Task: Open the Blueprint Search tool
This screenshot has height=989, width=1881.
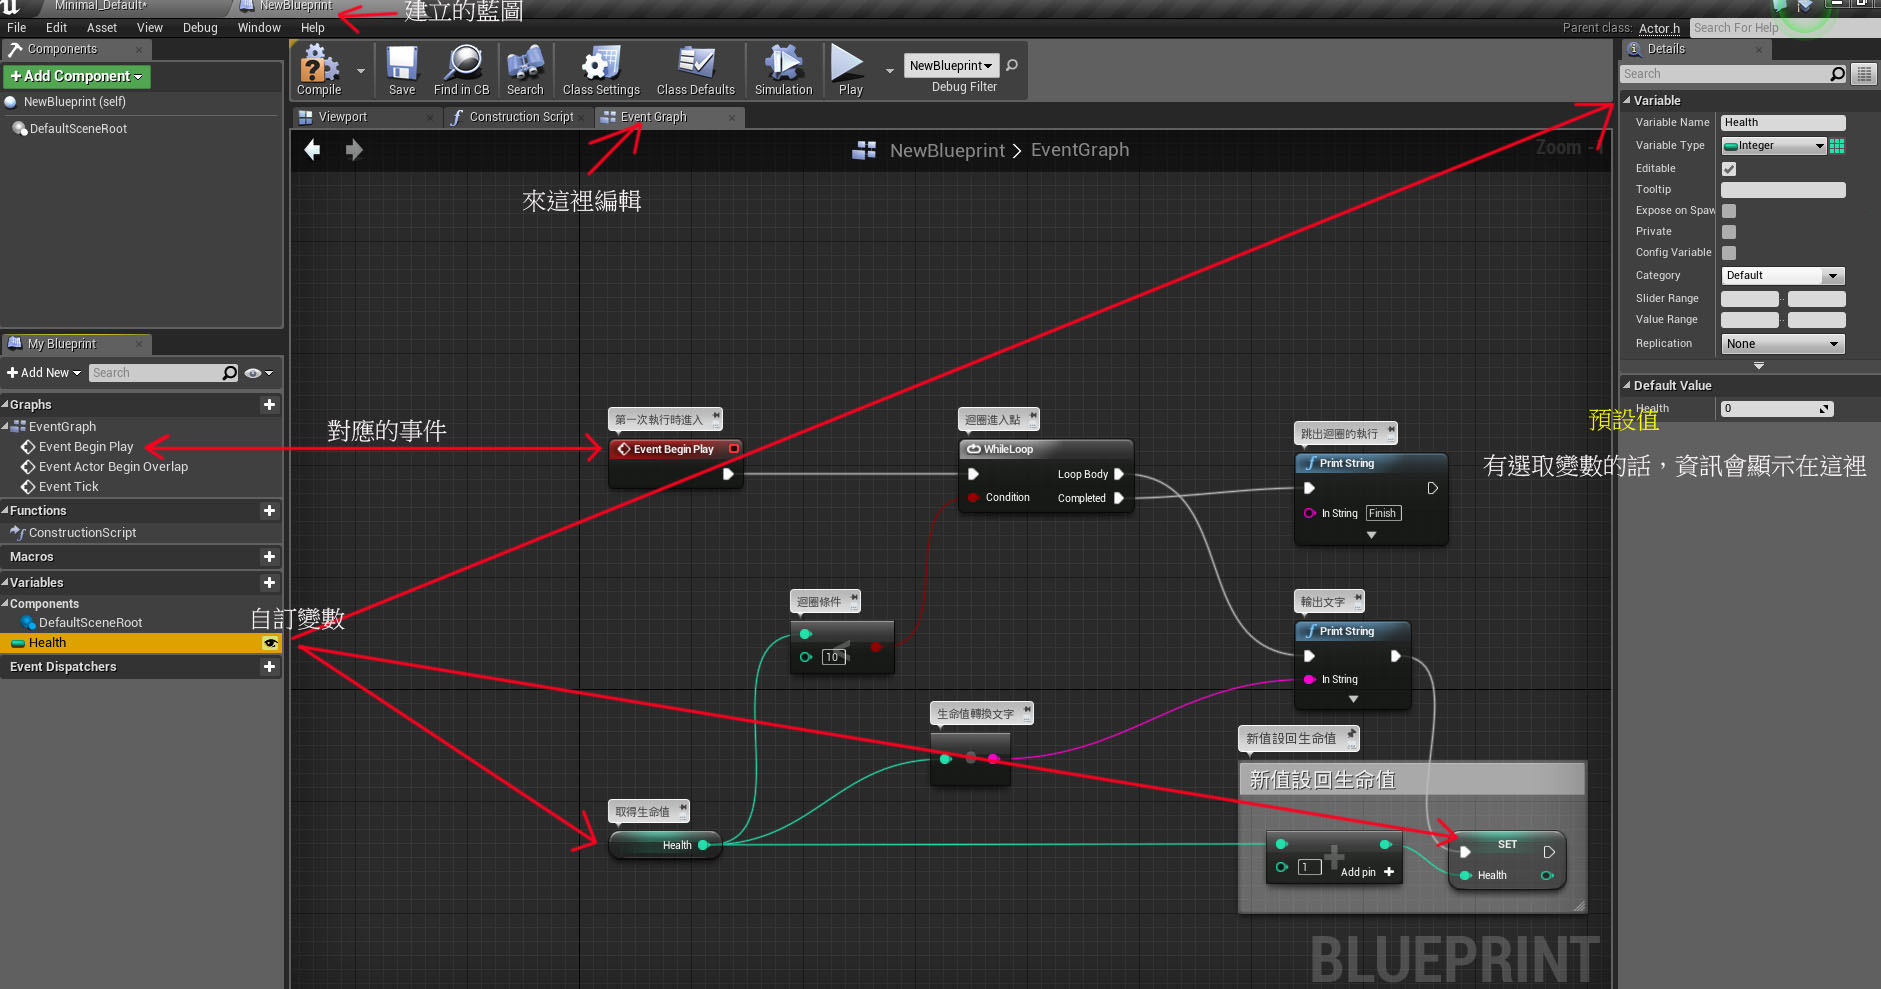Action: tap(524, 68)
